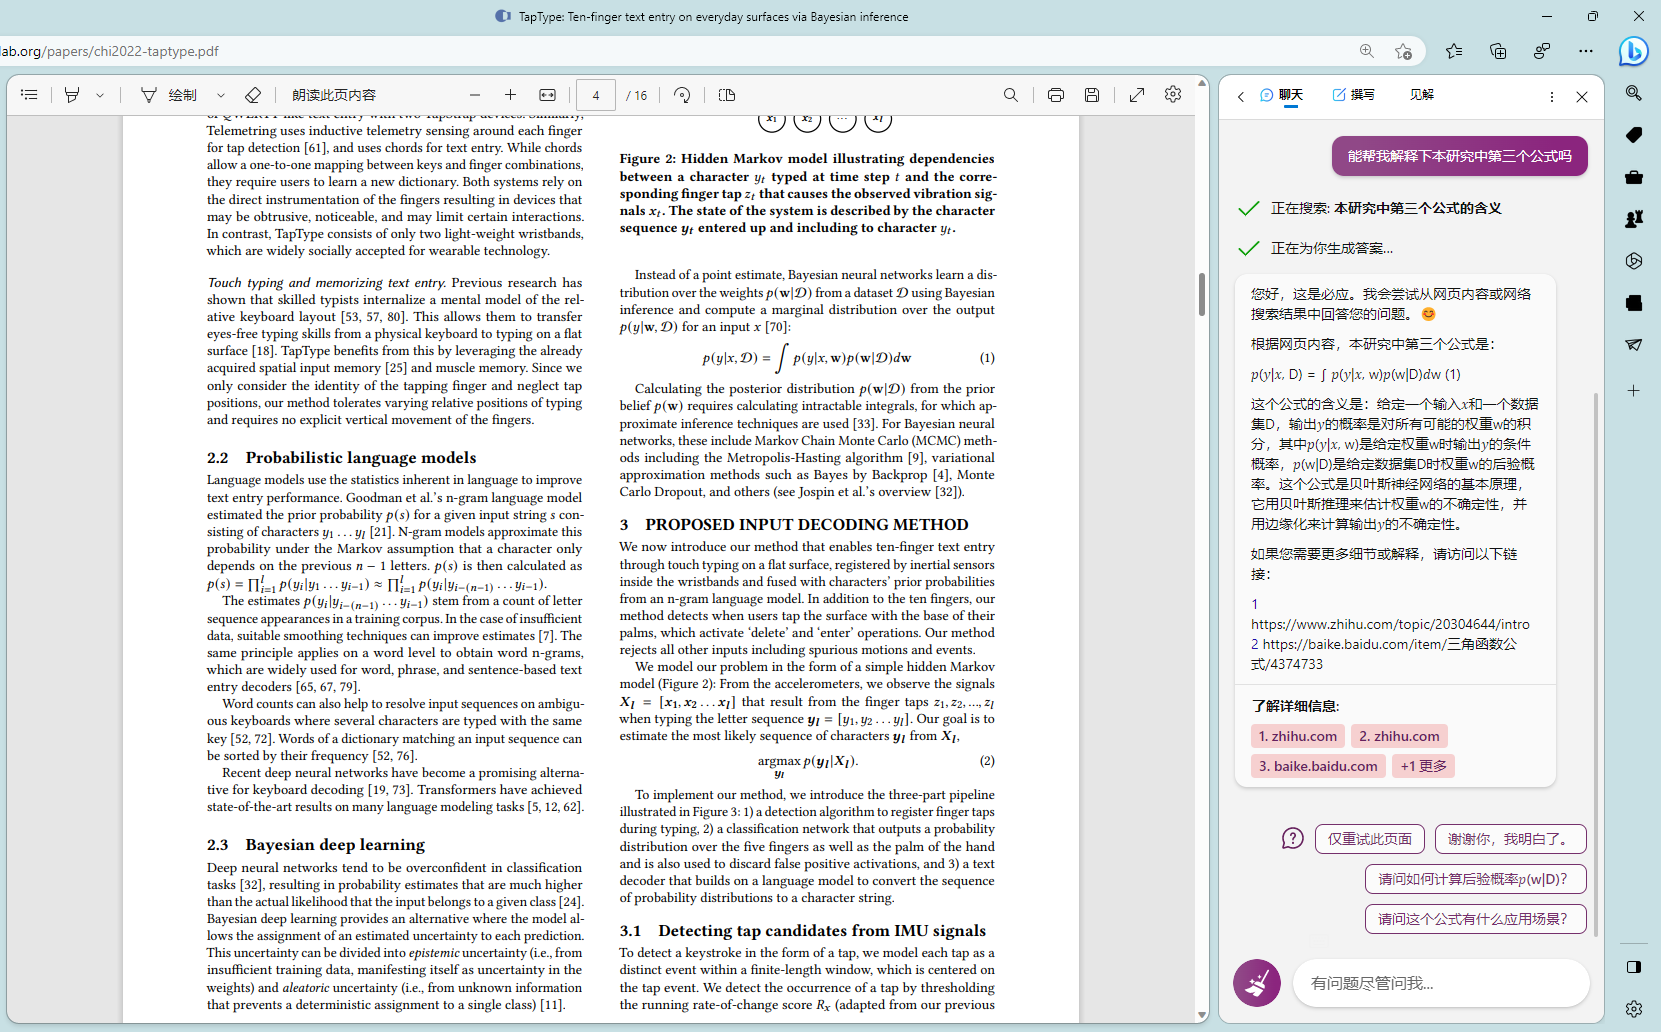
Task: Open the Bing chat sidebar icon
Action: [1633, 51]
